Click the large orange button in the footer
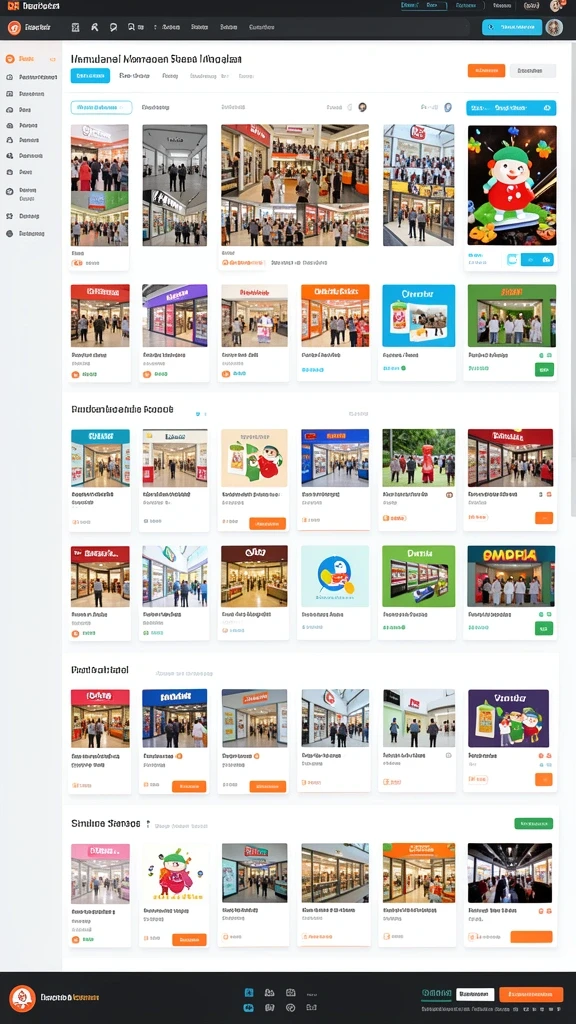Screen dimensions: 576x1024 click(531, 995)
